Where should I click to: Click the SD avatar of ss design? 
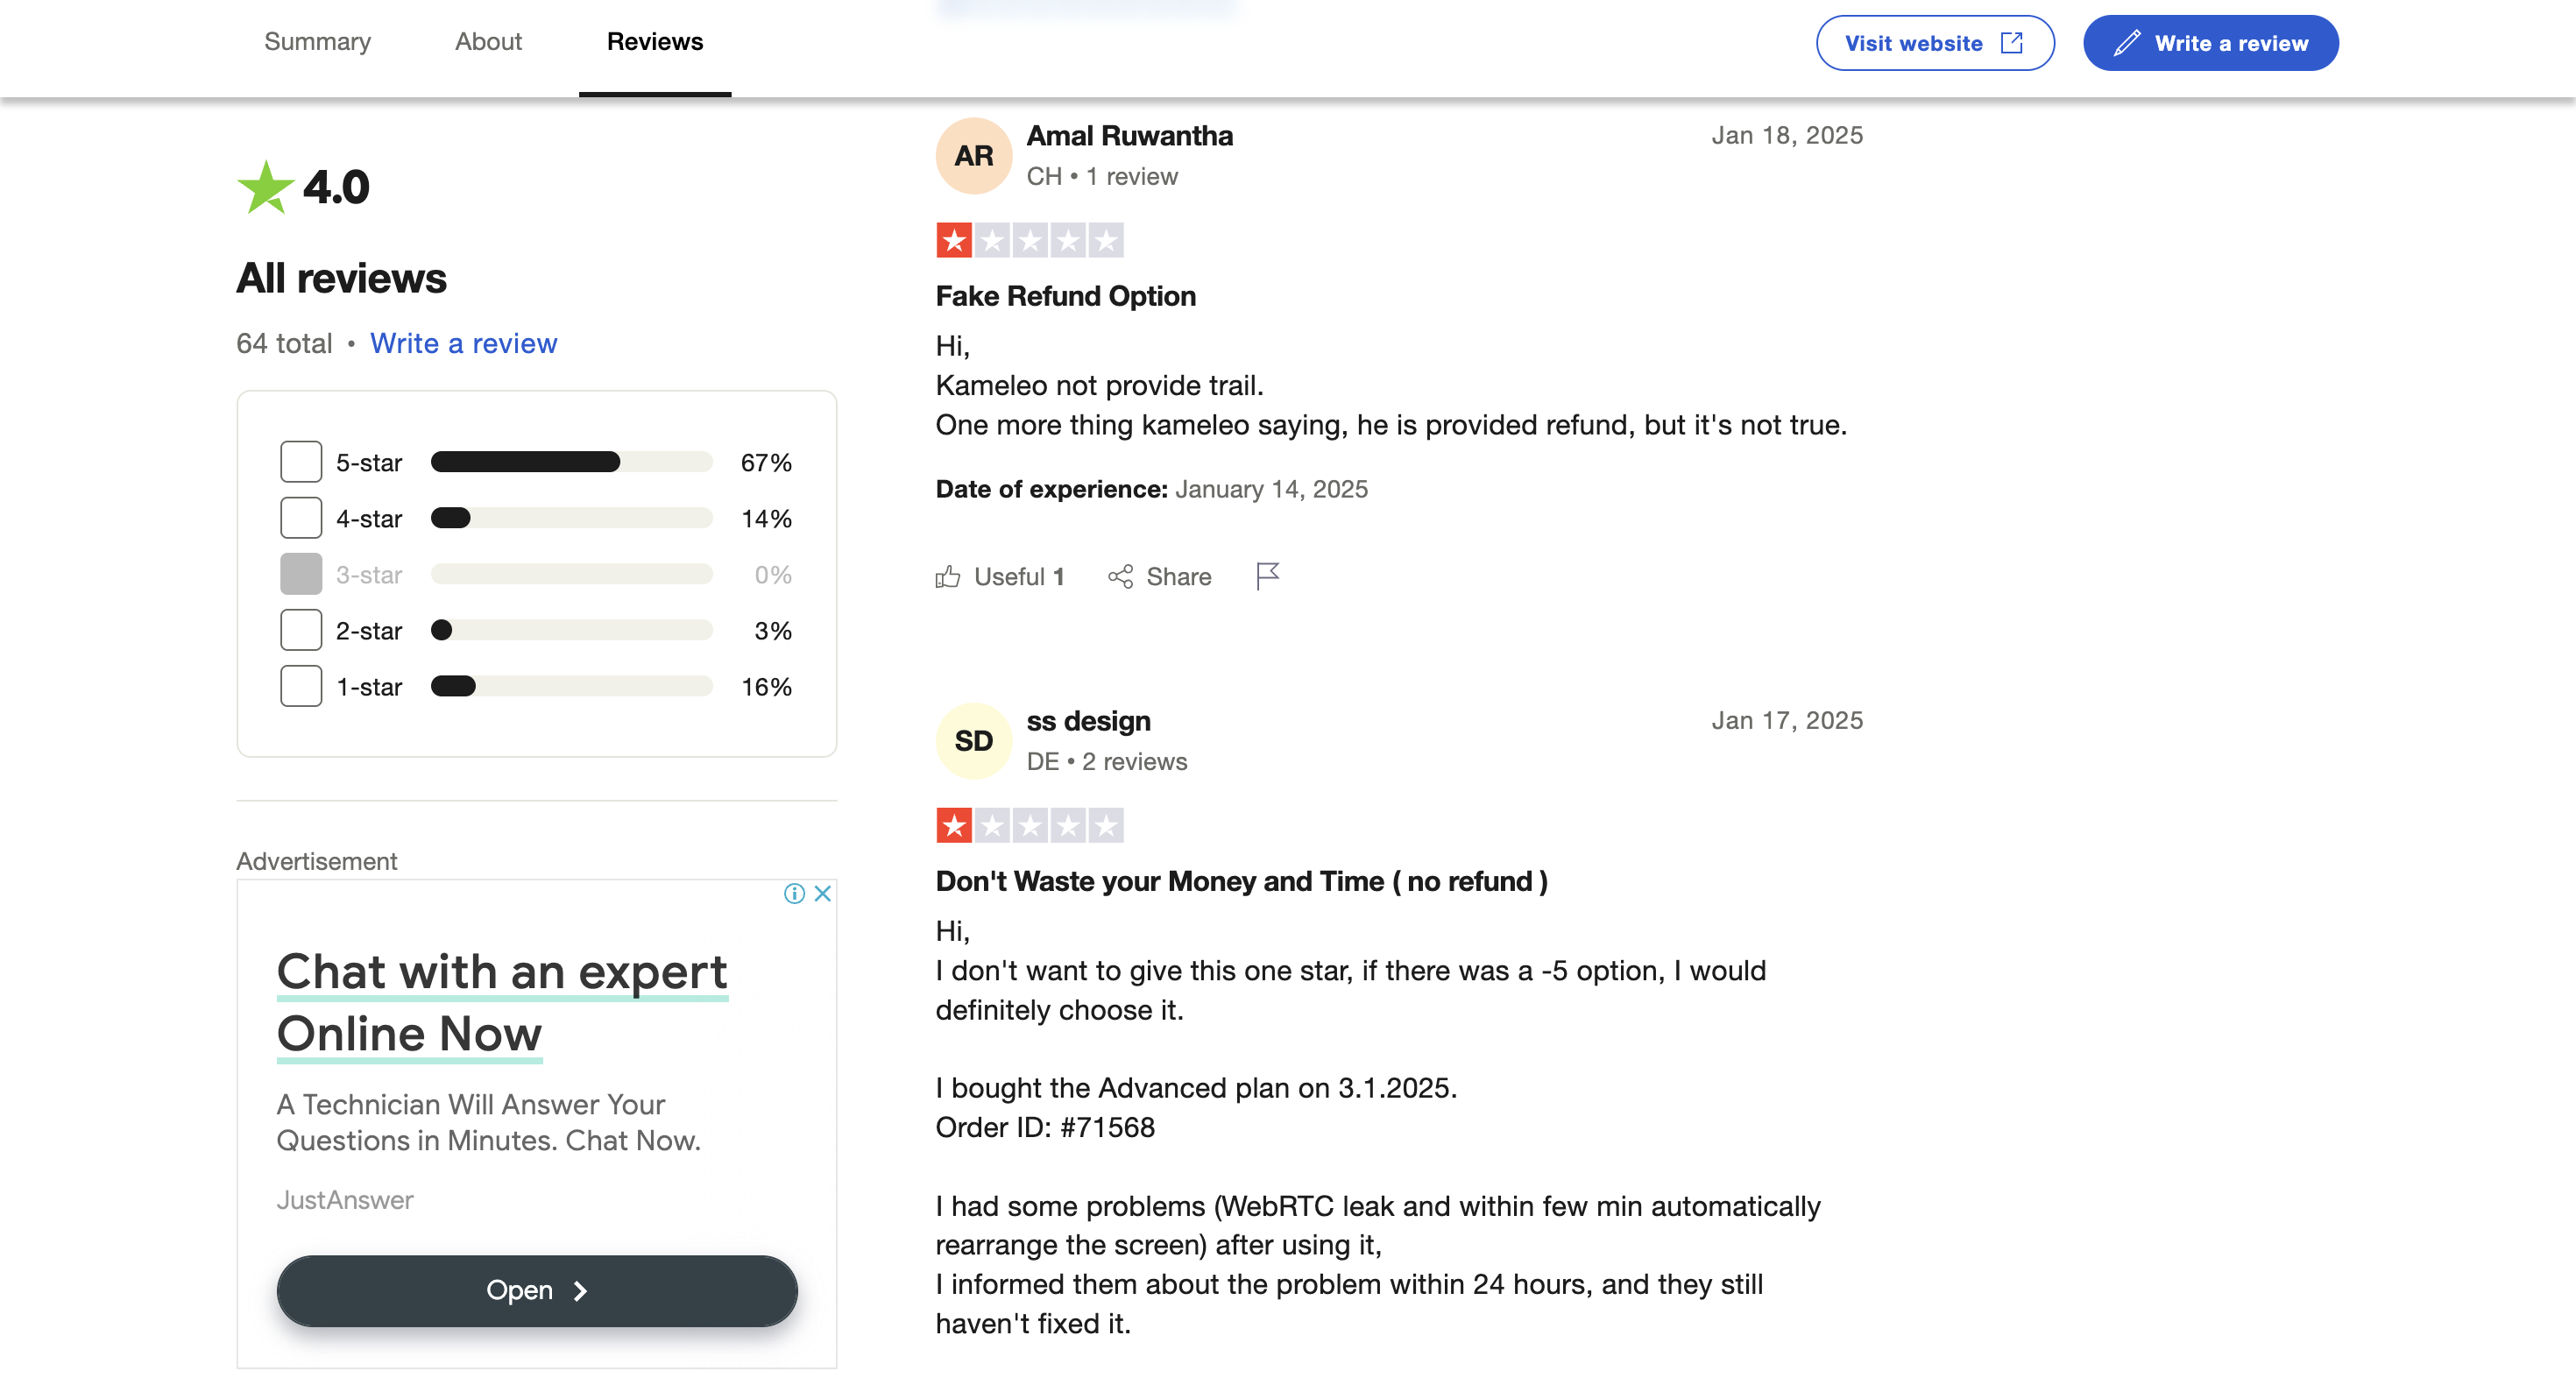[974, 741]
